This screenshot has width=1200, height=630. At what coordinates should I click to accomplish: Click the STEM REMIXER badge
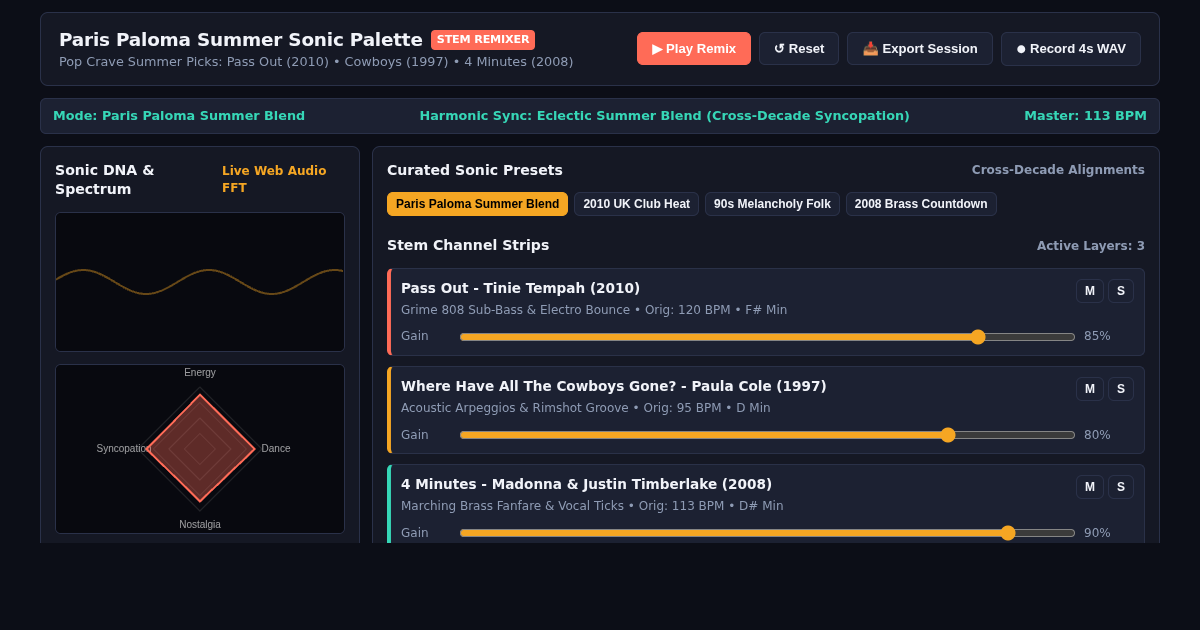483,40
